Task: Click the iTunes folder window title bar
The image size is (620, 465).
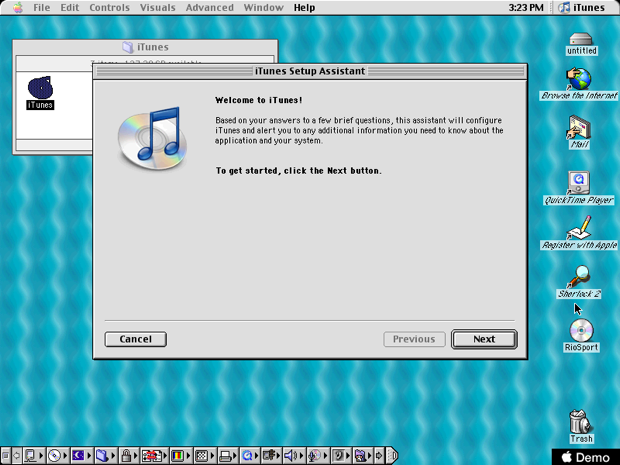Action: [145, 47]
